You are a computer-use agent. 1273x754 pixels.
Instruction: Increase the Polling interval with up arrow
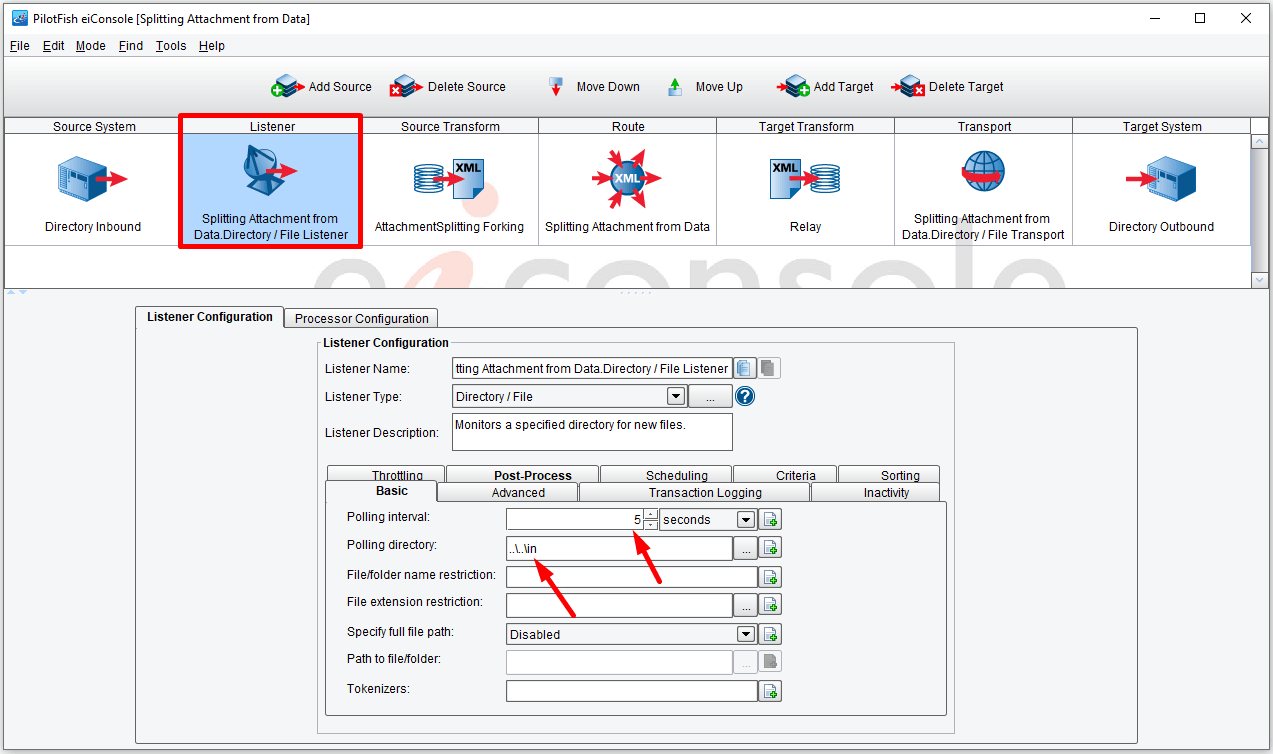(651, 514)
